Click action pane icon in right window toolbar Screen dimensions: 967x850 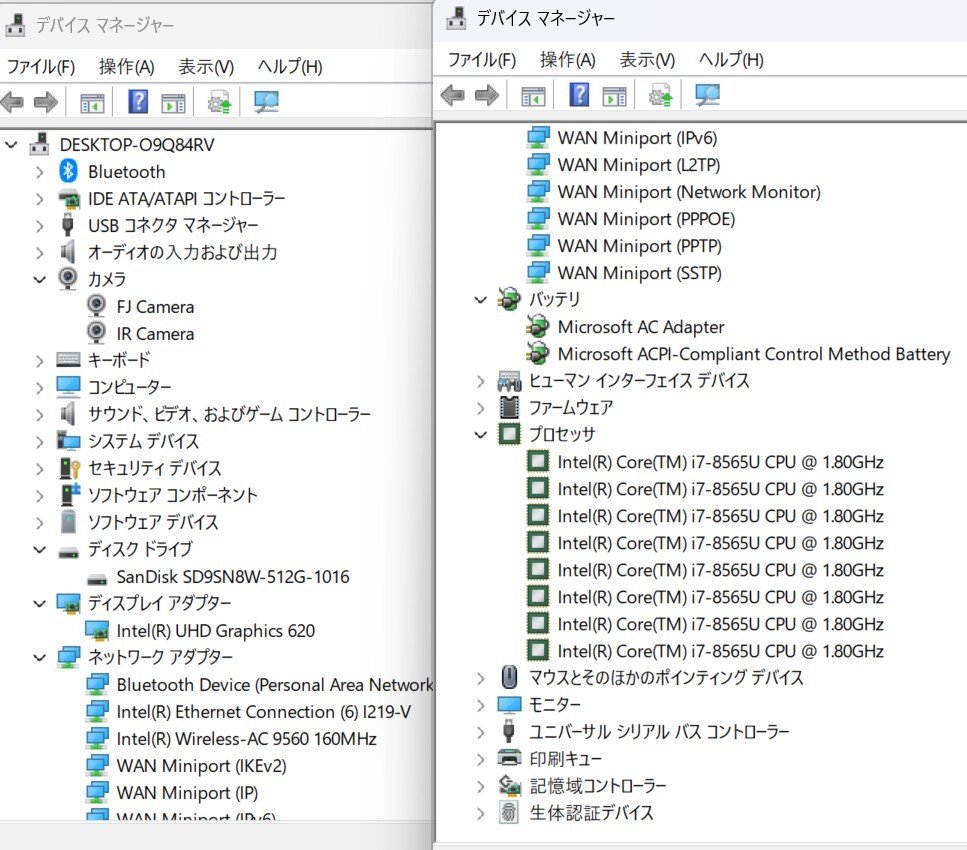(614, 96)
